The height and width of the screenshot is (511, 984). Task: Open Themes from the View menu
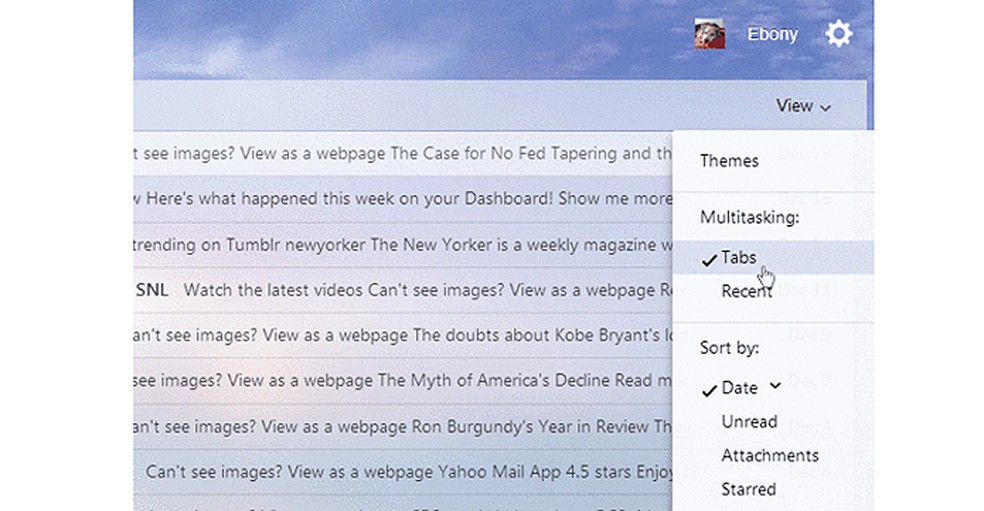point(729,161)
